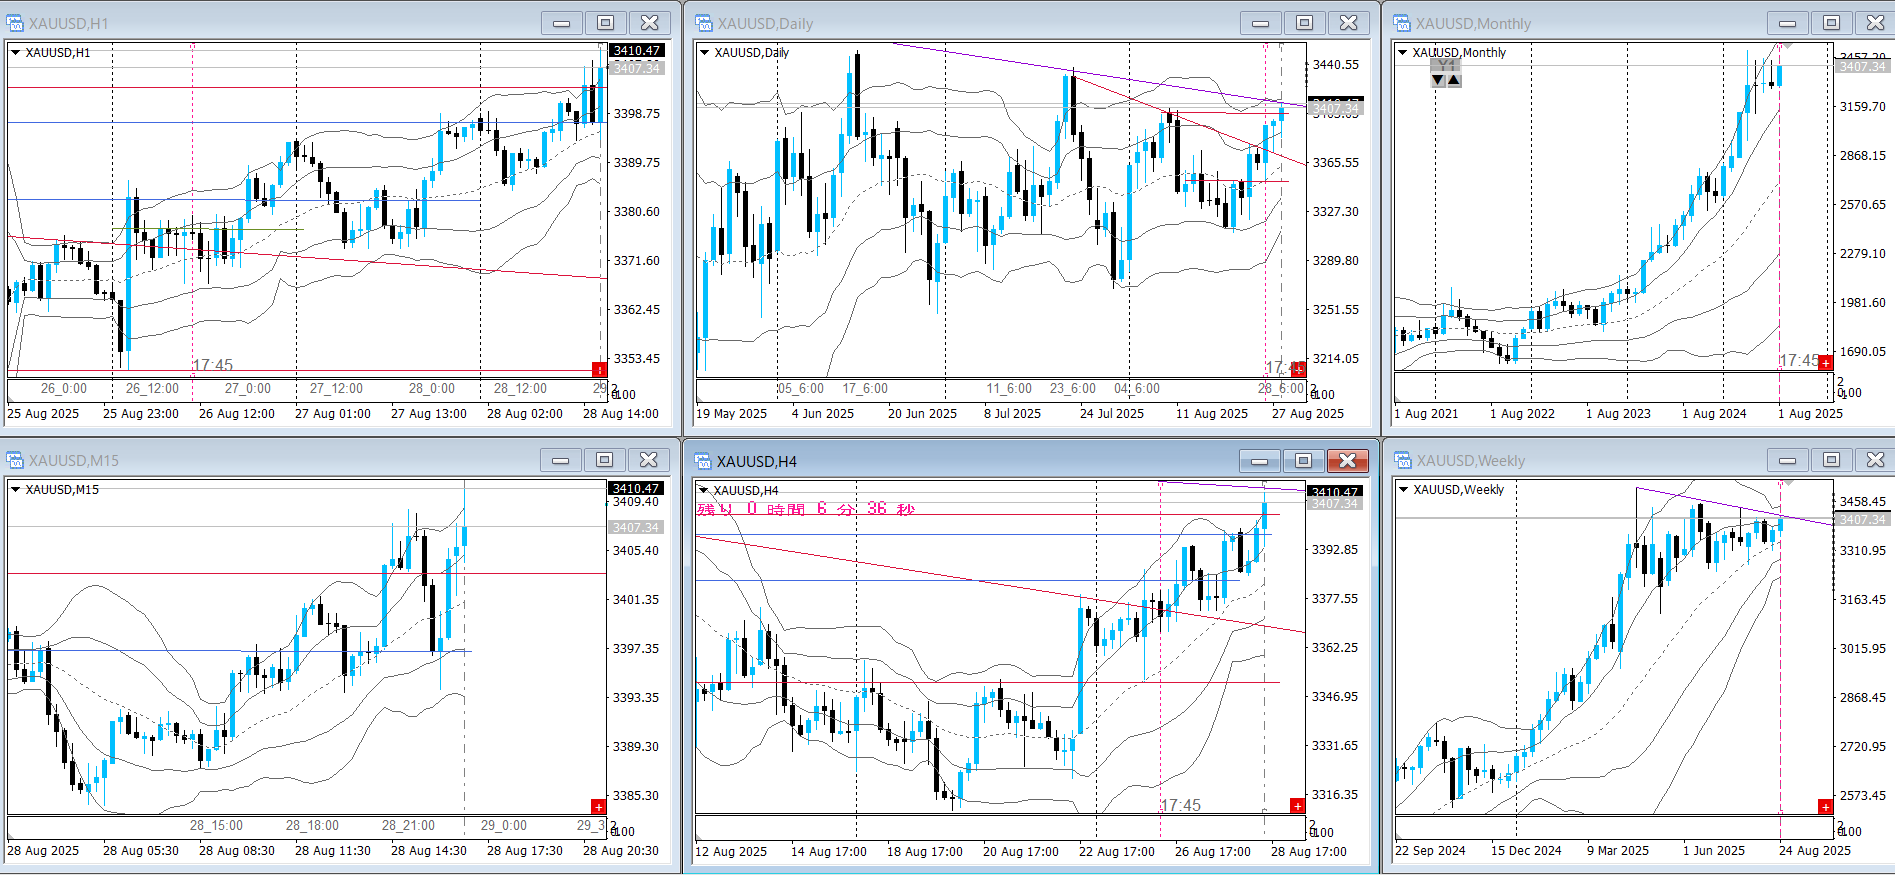Viewport: 1895px width, 876px height.
Task: Click the 3410.47 price label in H1 chart
Action: 636,50
